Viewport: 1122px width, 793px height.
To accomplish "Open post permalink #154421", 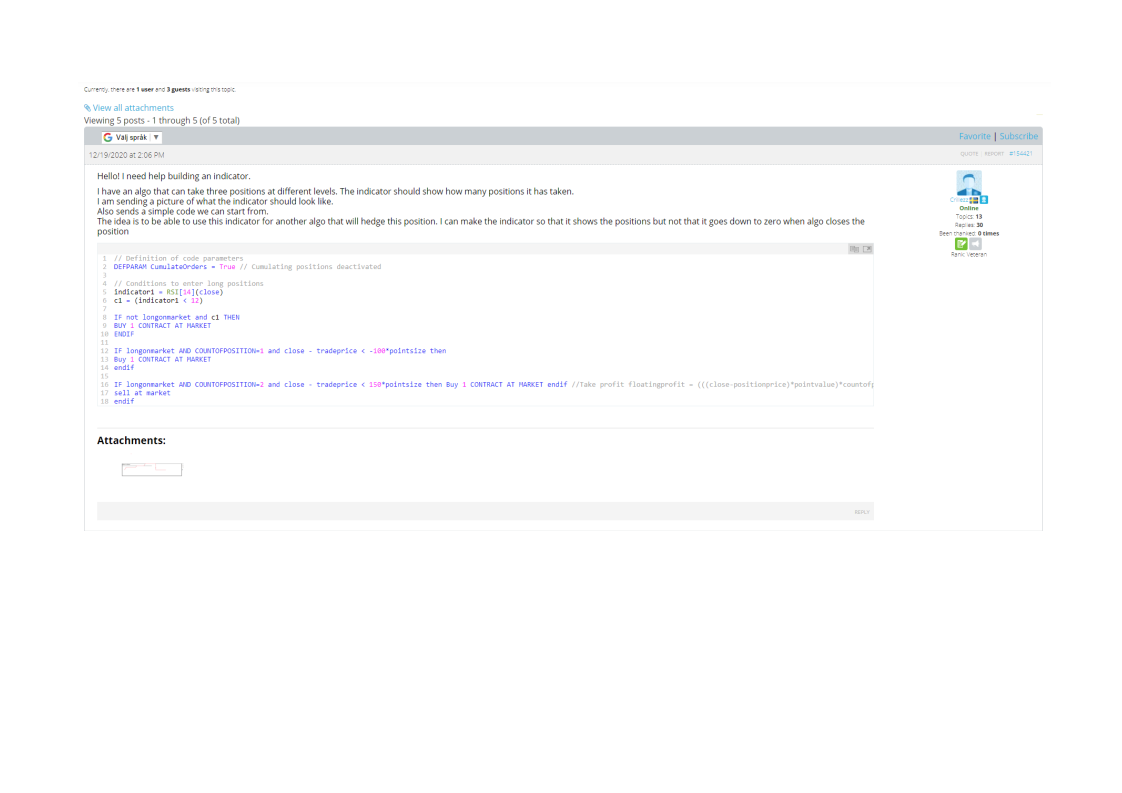I will tap(1020, 154).
